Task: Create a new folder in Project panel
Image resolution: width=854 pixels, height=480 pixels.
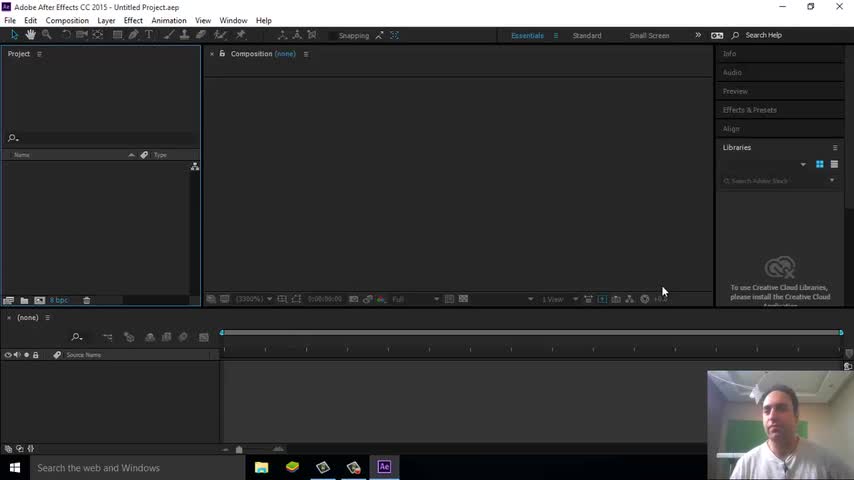Action: pos(24,300)
